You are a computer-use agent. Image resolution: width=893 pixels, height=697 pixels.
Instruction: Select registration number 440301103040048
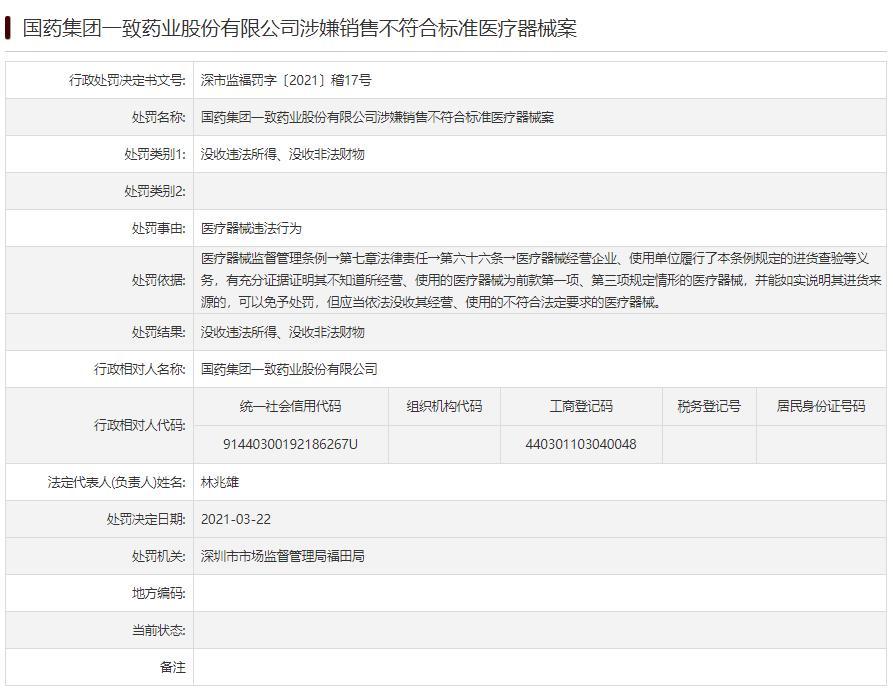tap(581, 444)
